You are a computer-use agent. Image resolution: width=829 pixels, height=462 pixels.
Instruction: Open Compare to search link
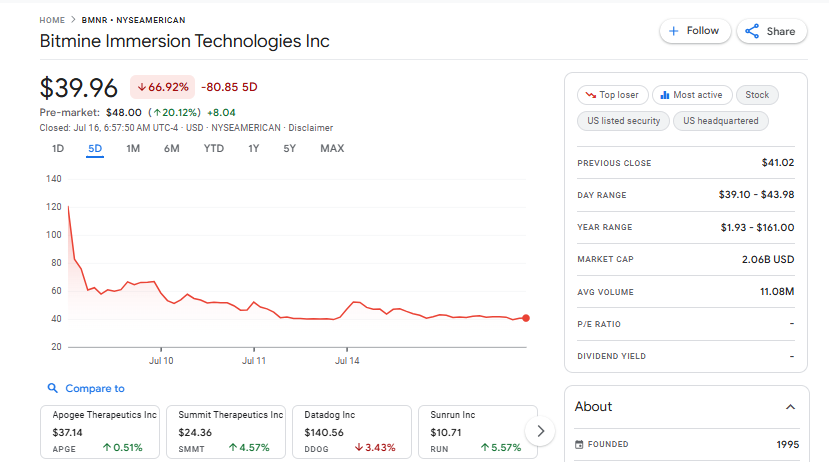[86, 389]
